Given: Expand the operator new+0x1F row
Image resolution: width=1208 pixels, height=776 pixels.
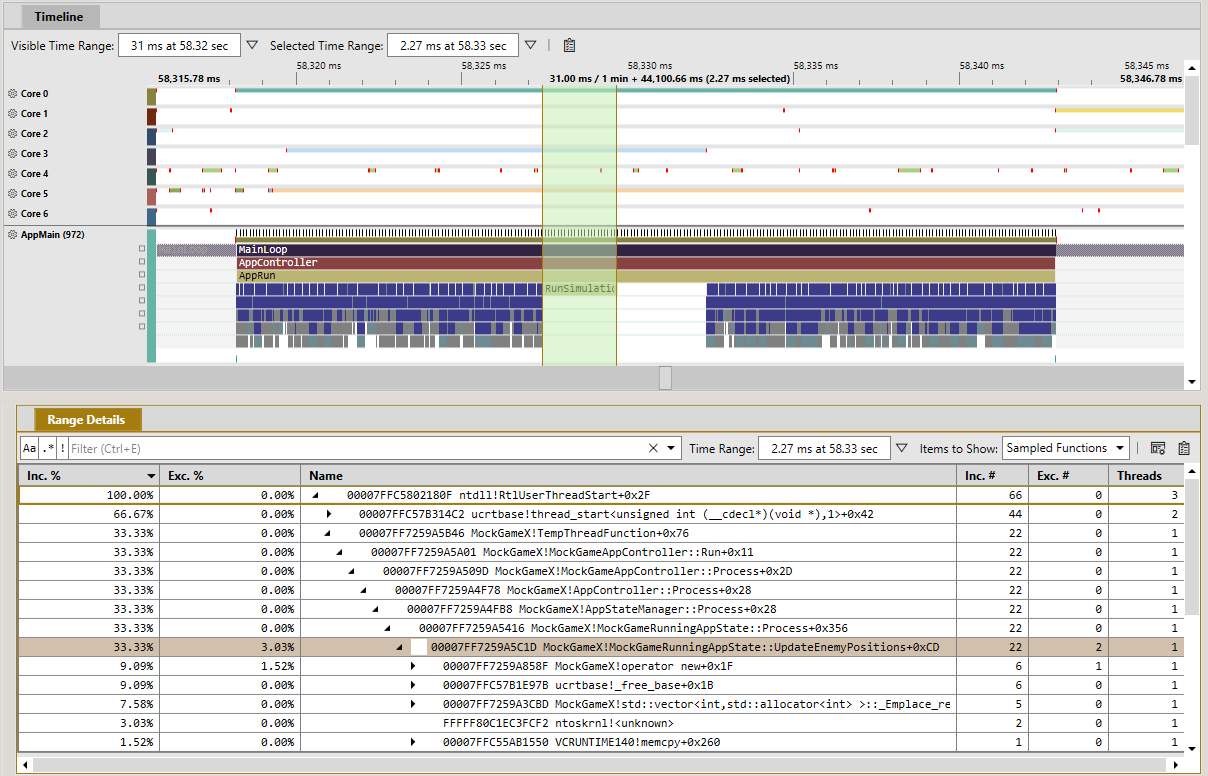Looking at the screenshot, I should (x=413, y=666).
